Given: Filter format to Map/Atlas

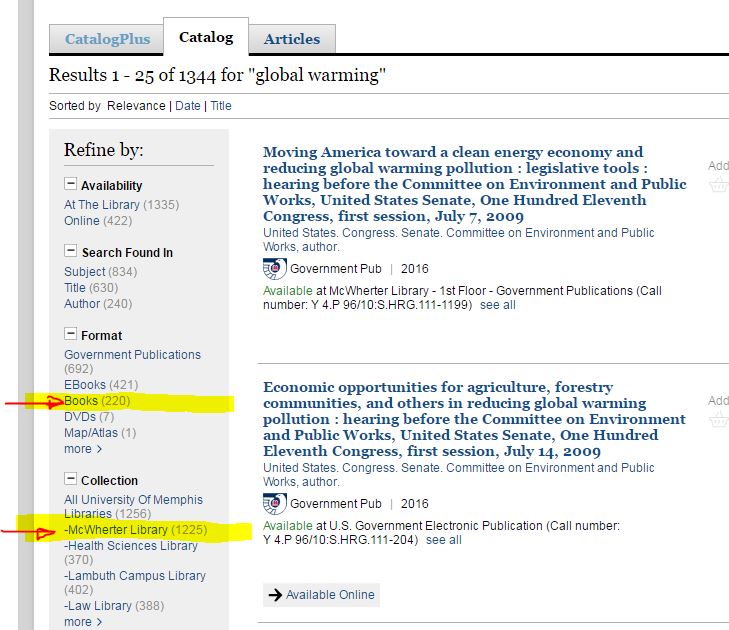Looking at the screenshot, I should coord(100,433).
